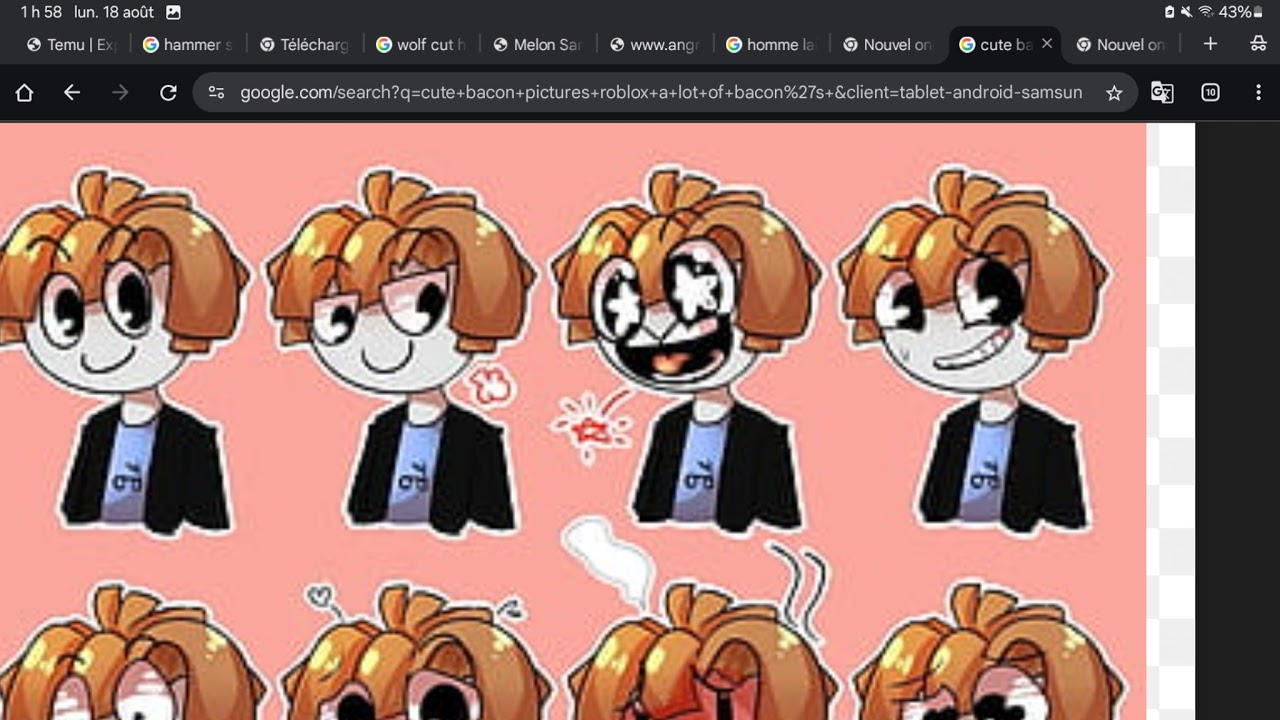Screen dimensions: 1280x720
Task: Switch to the first Nouvel on tab
Action: [887, 45]
